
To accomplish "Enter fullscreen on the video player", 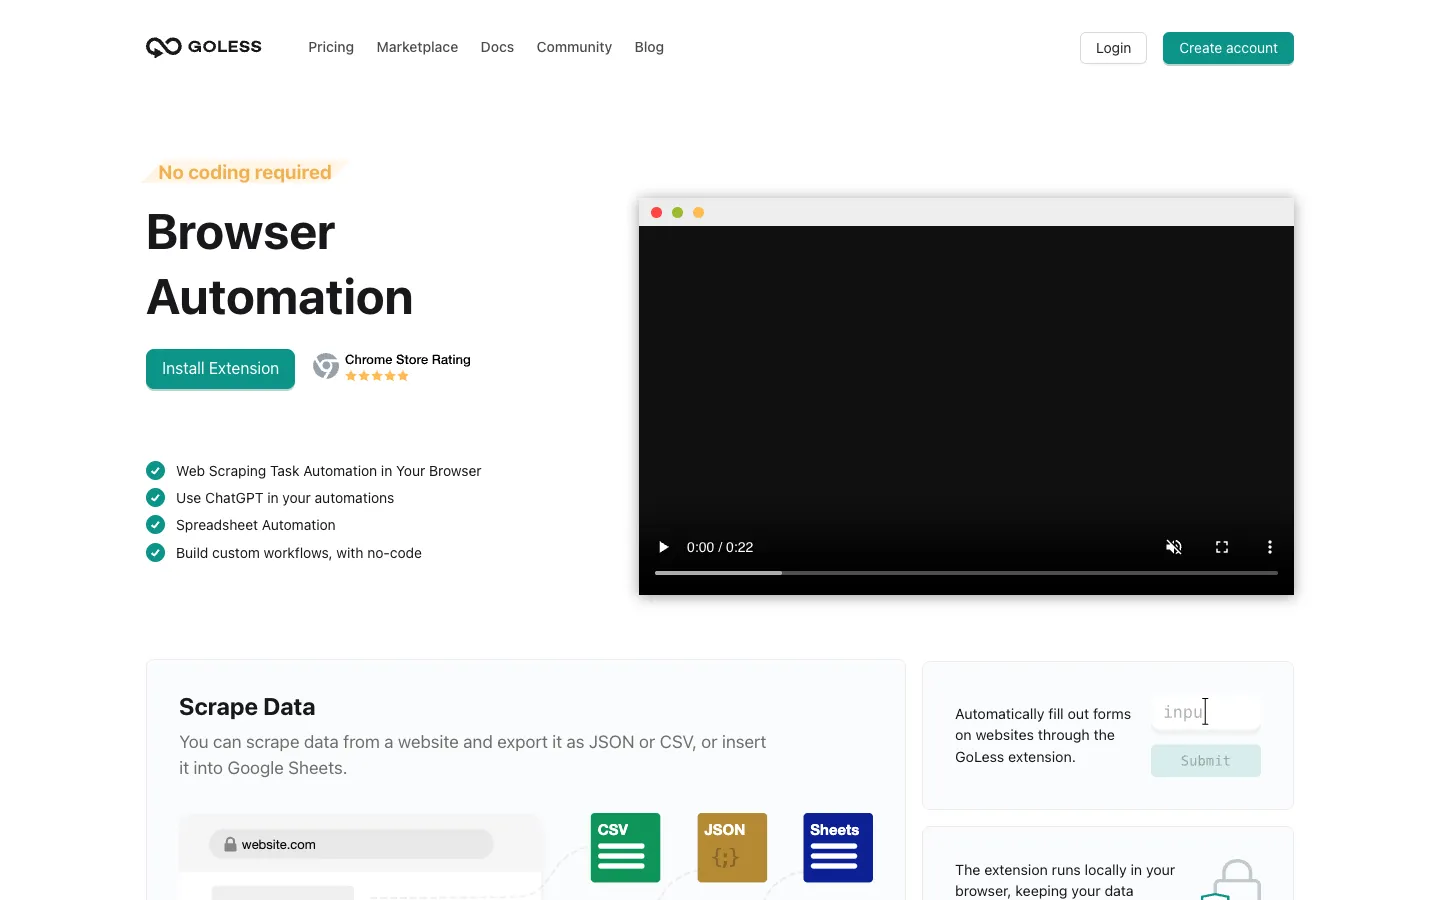I will [1222, 547].
